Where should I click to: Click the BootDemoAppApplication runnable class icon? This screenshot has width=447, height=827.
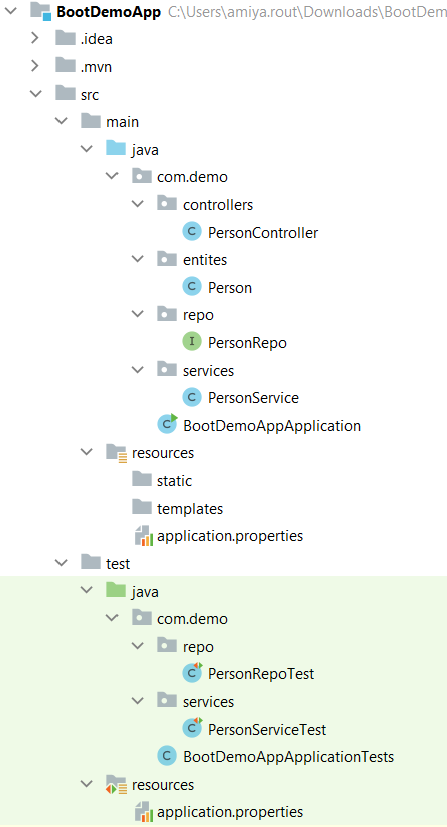(168, 424)
